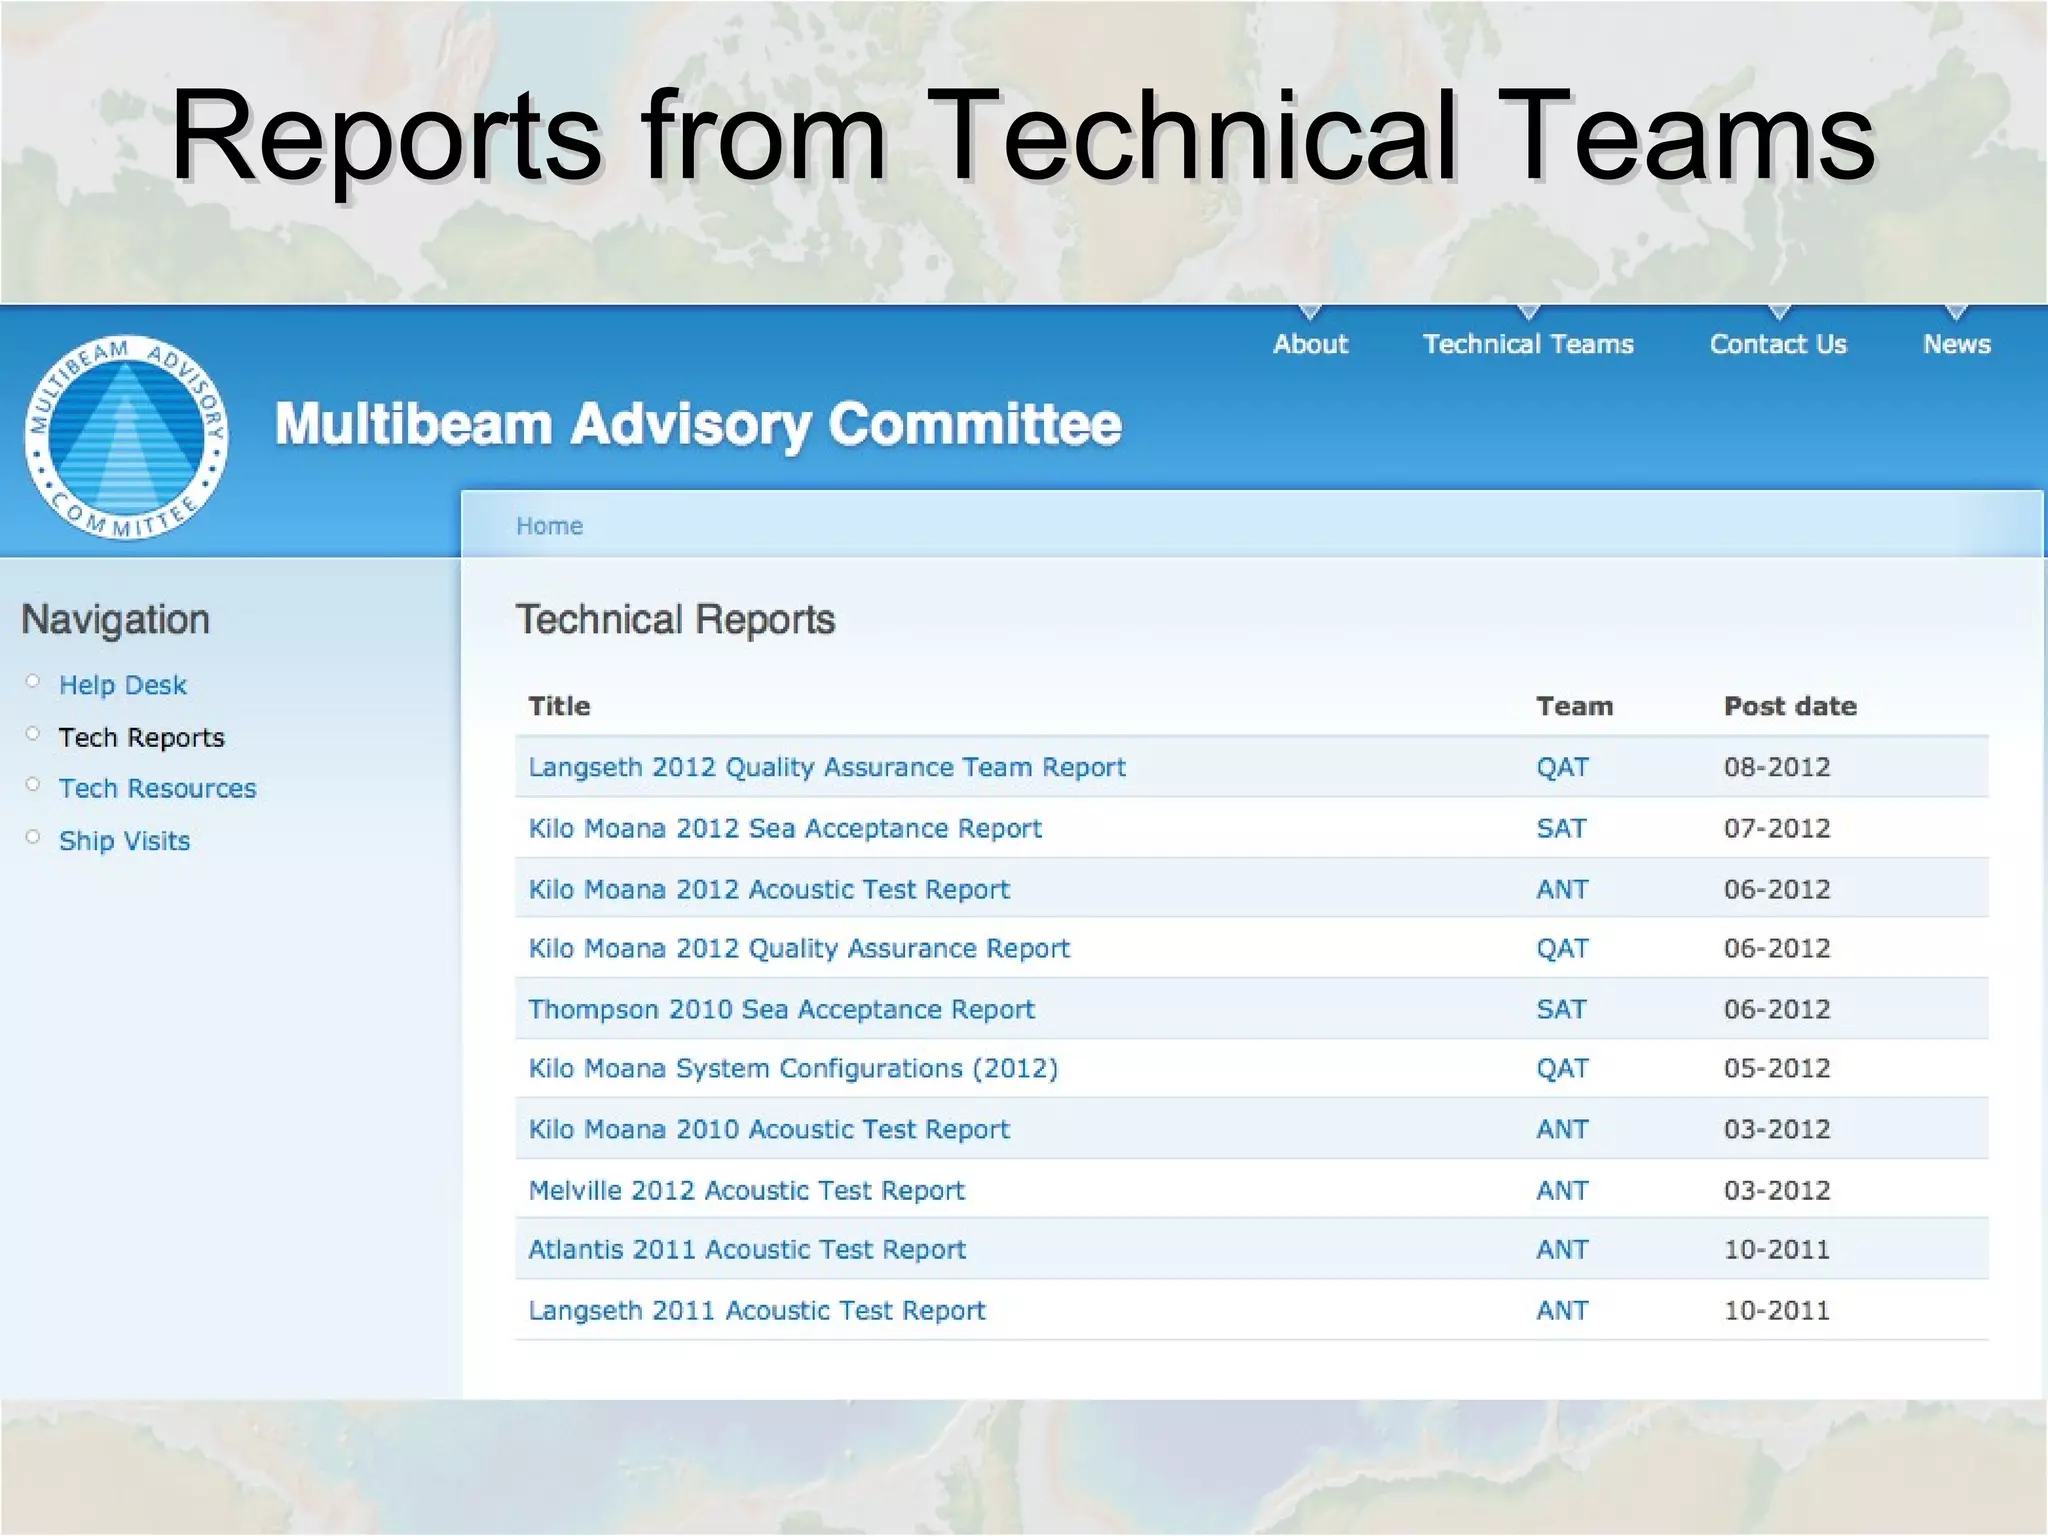The image size is (2048, 1536).
Task: Open Melville 2012 Acoustic Test Report
Action: pyautogui.click(x=746, y=1190)
